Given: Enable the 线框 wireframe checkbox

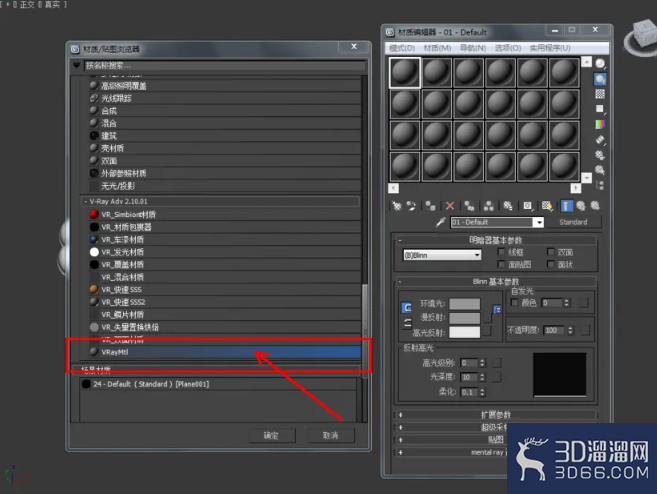Looking at the screenshot, I should (501, 252).
